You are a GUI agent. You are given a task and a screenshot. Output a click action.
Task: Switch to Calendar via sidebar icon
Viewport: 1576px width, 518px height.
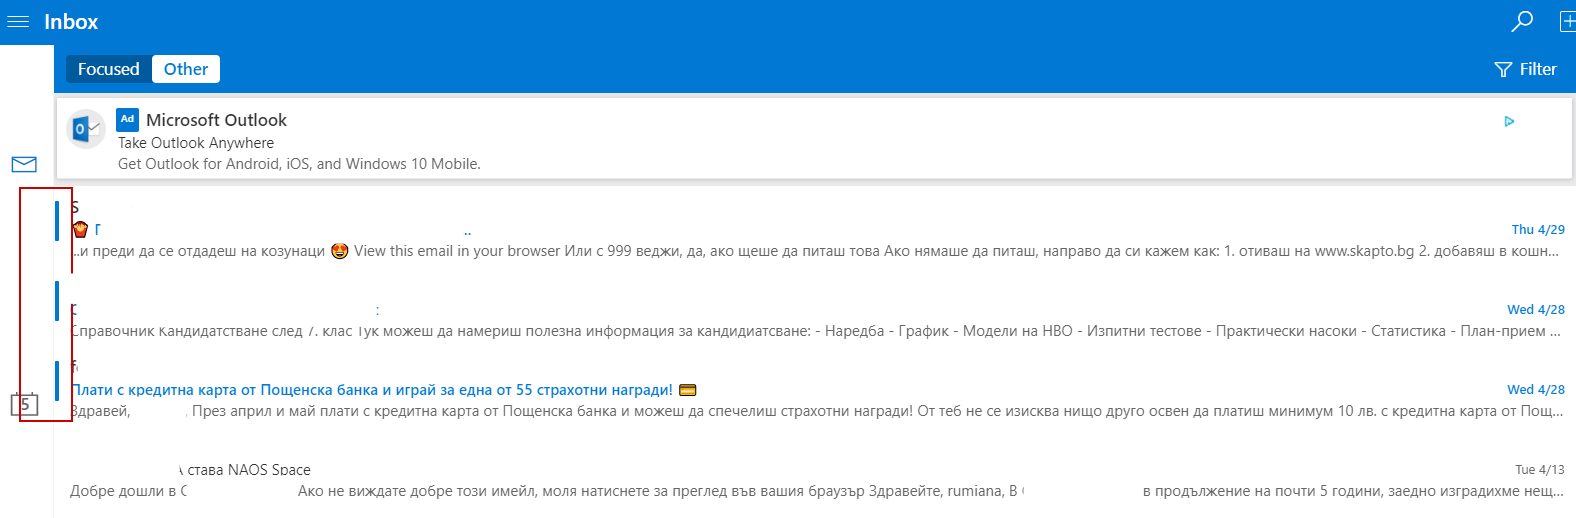24,404
